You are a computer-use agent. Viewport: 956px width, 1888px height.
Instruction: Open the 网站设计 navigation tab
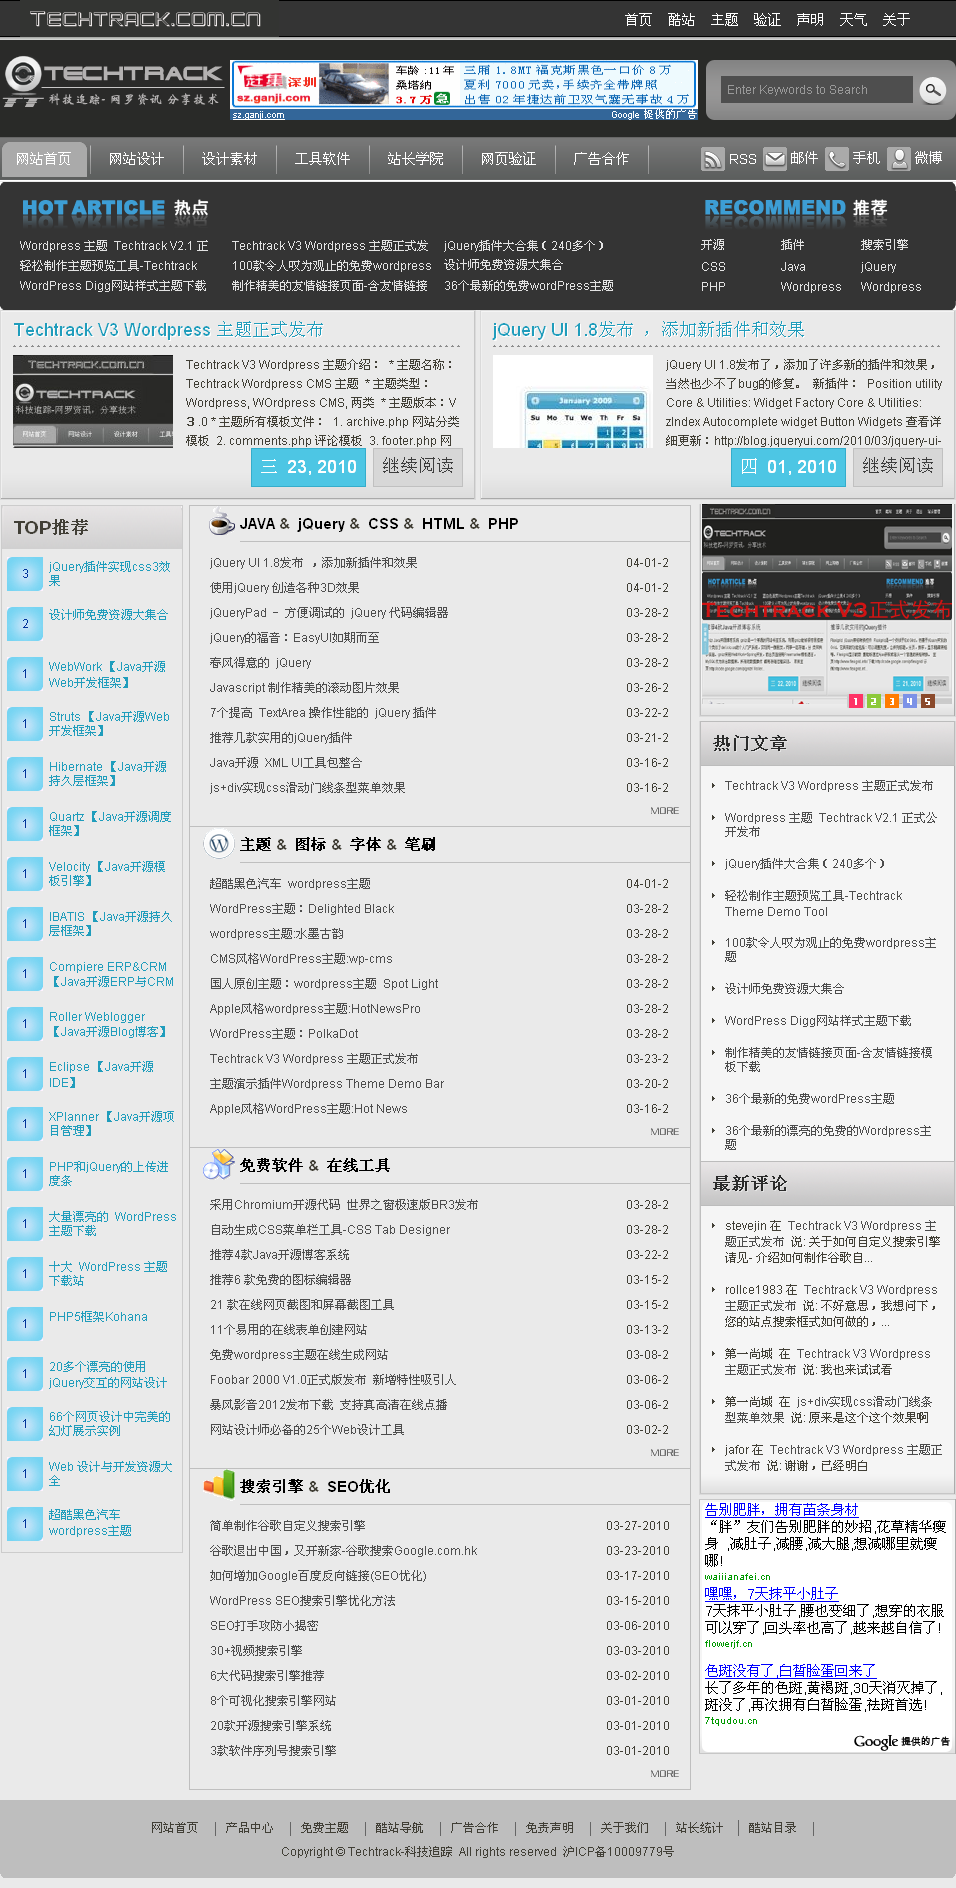pyautogui.click(x=136, y=159)
